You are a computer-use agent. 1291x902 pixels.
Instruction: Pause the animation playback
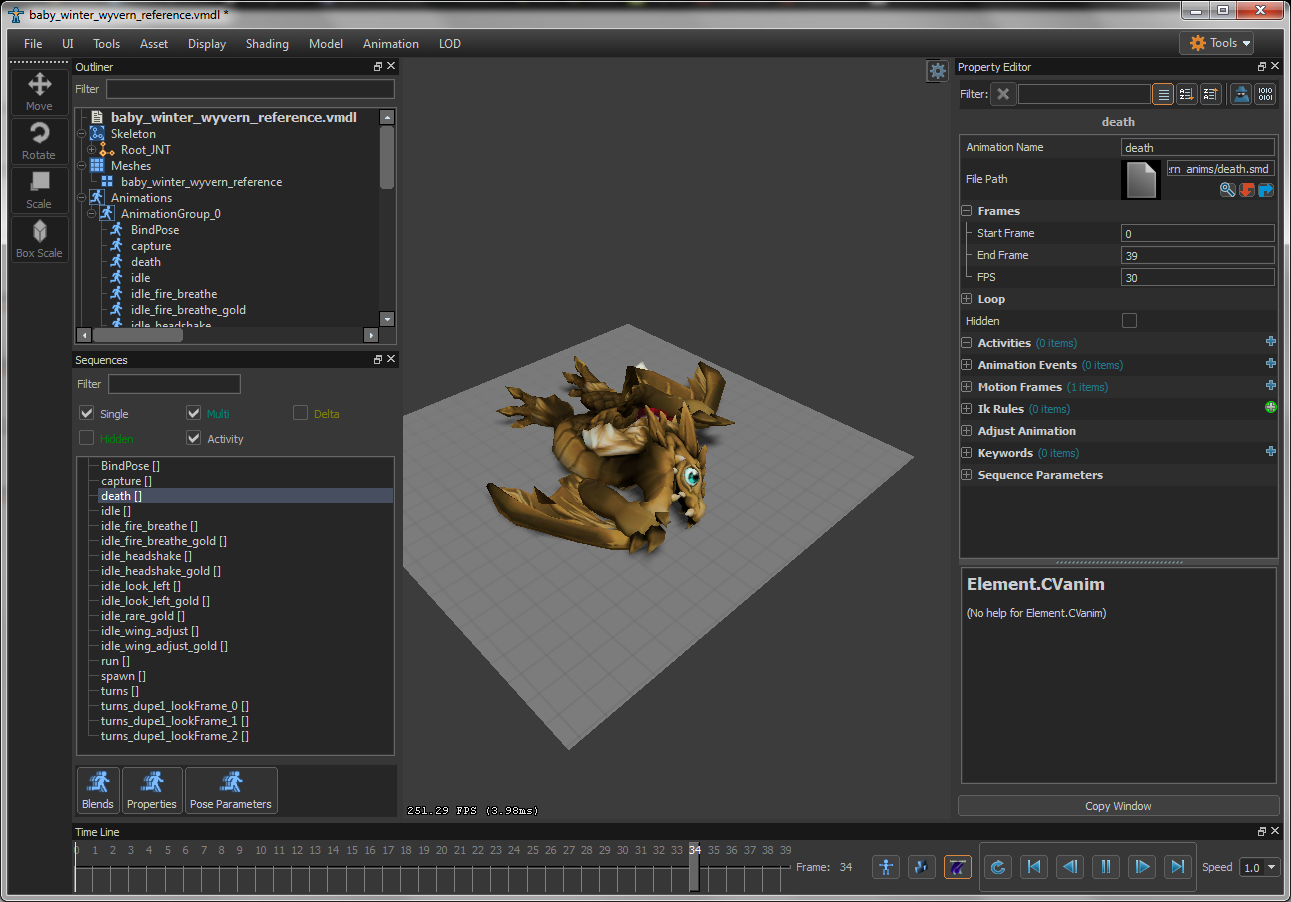(1105, 867)
